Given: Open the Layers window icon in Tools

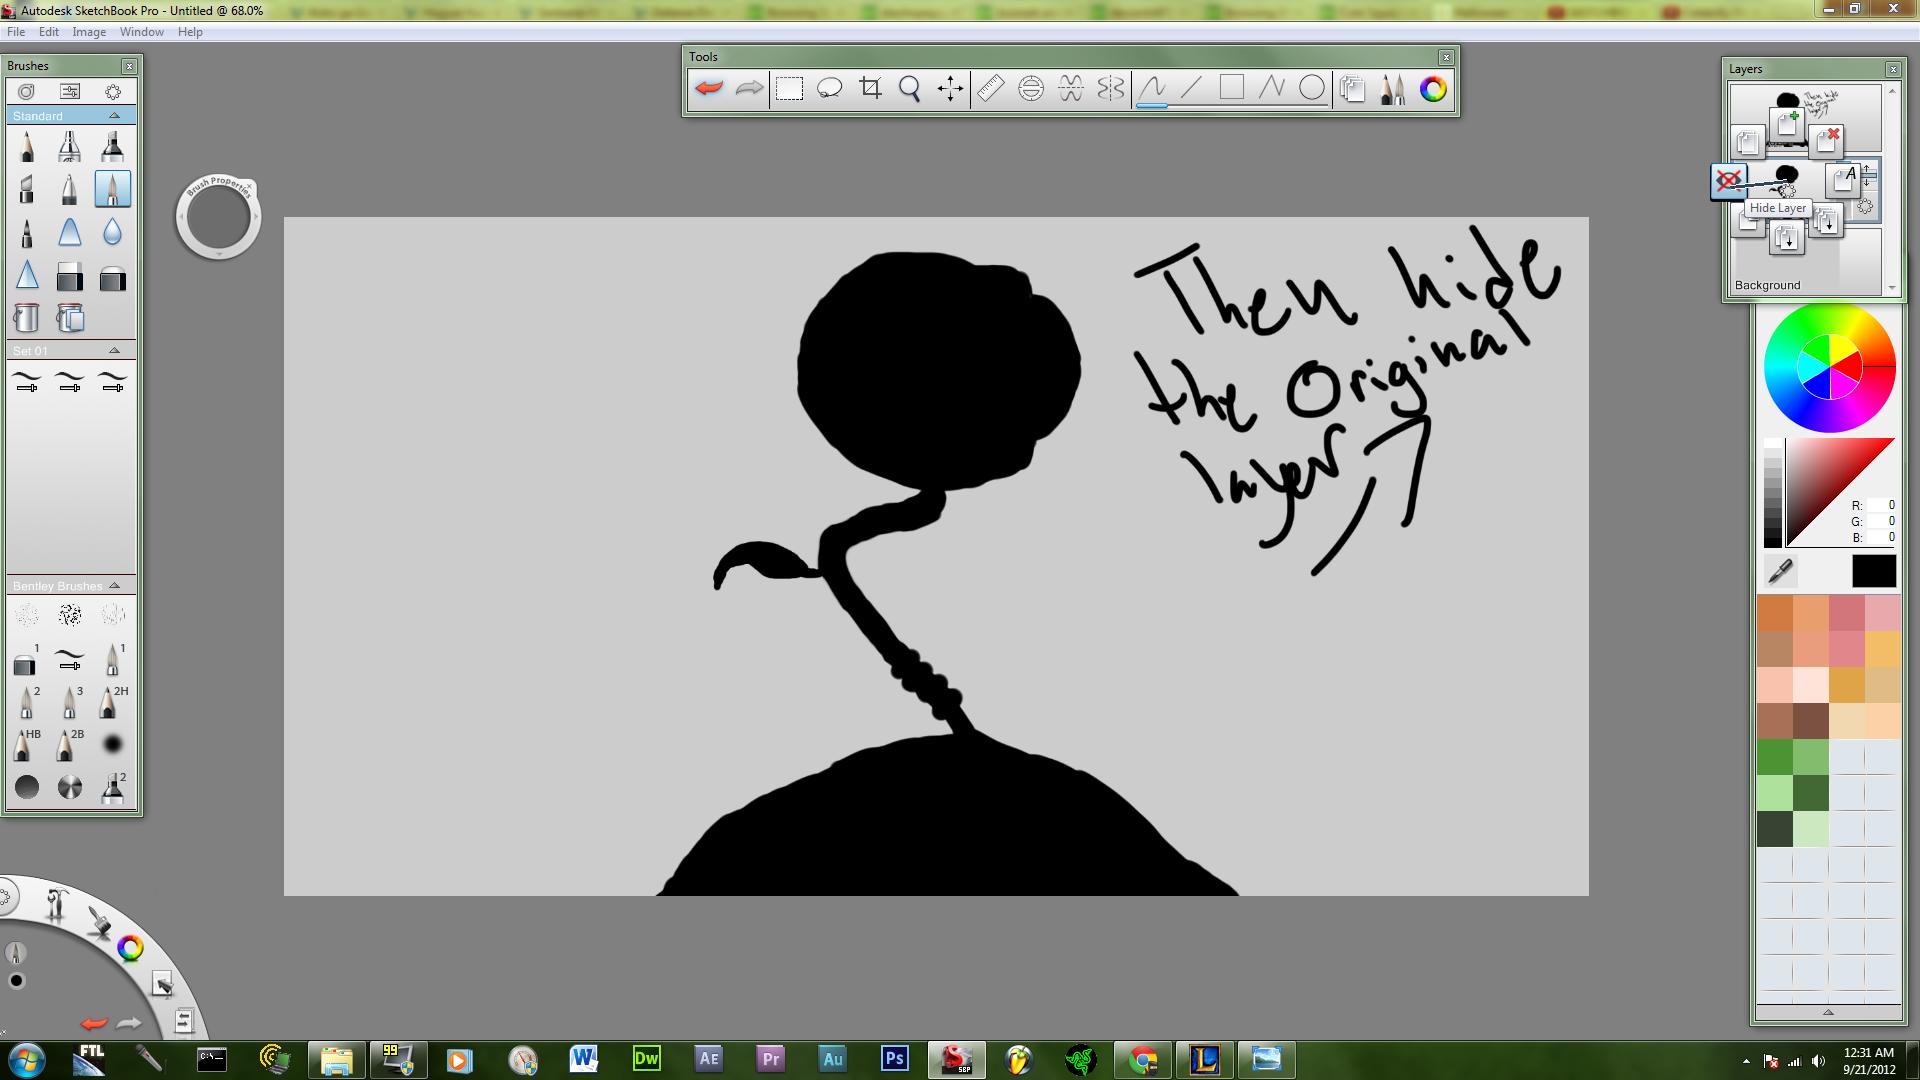Looking at the screenshot, I should [x=1352, y=89].
